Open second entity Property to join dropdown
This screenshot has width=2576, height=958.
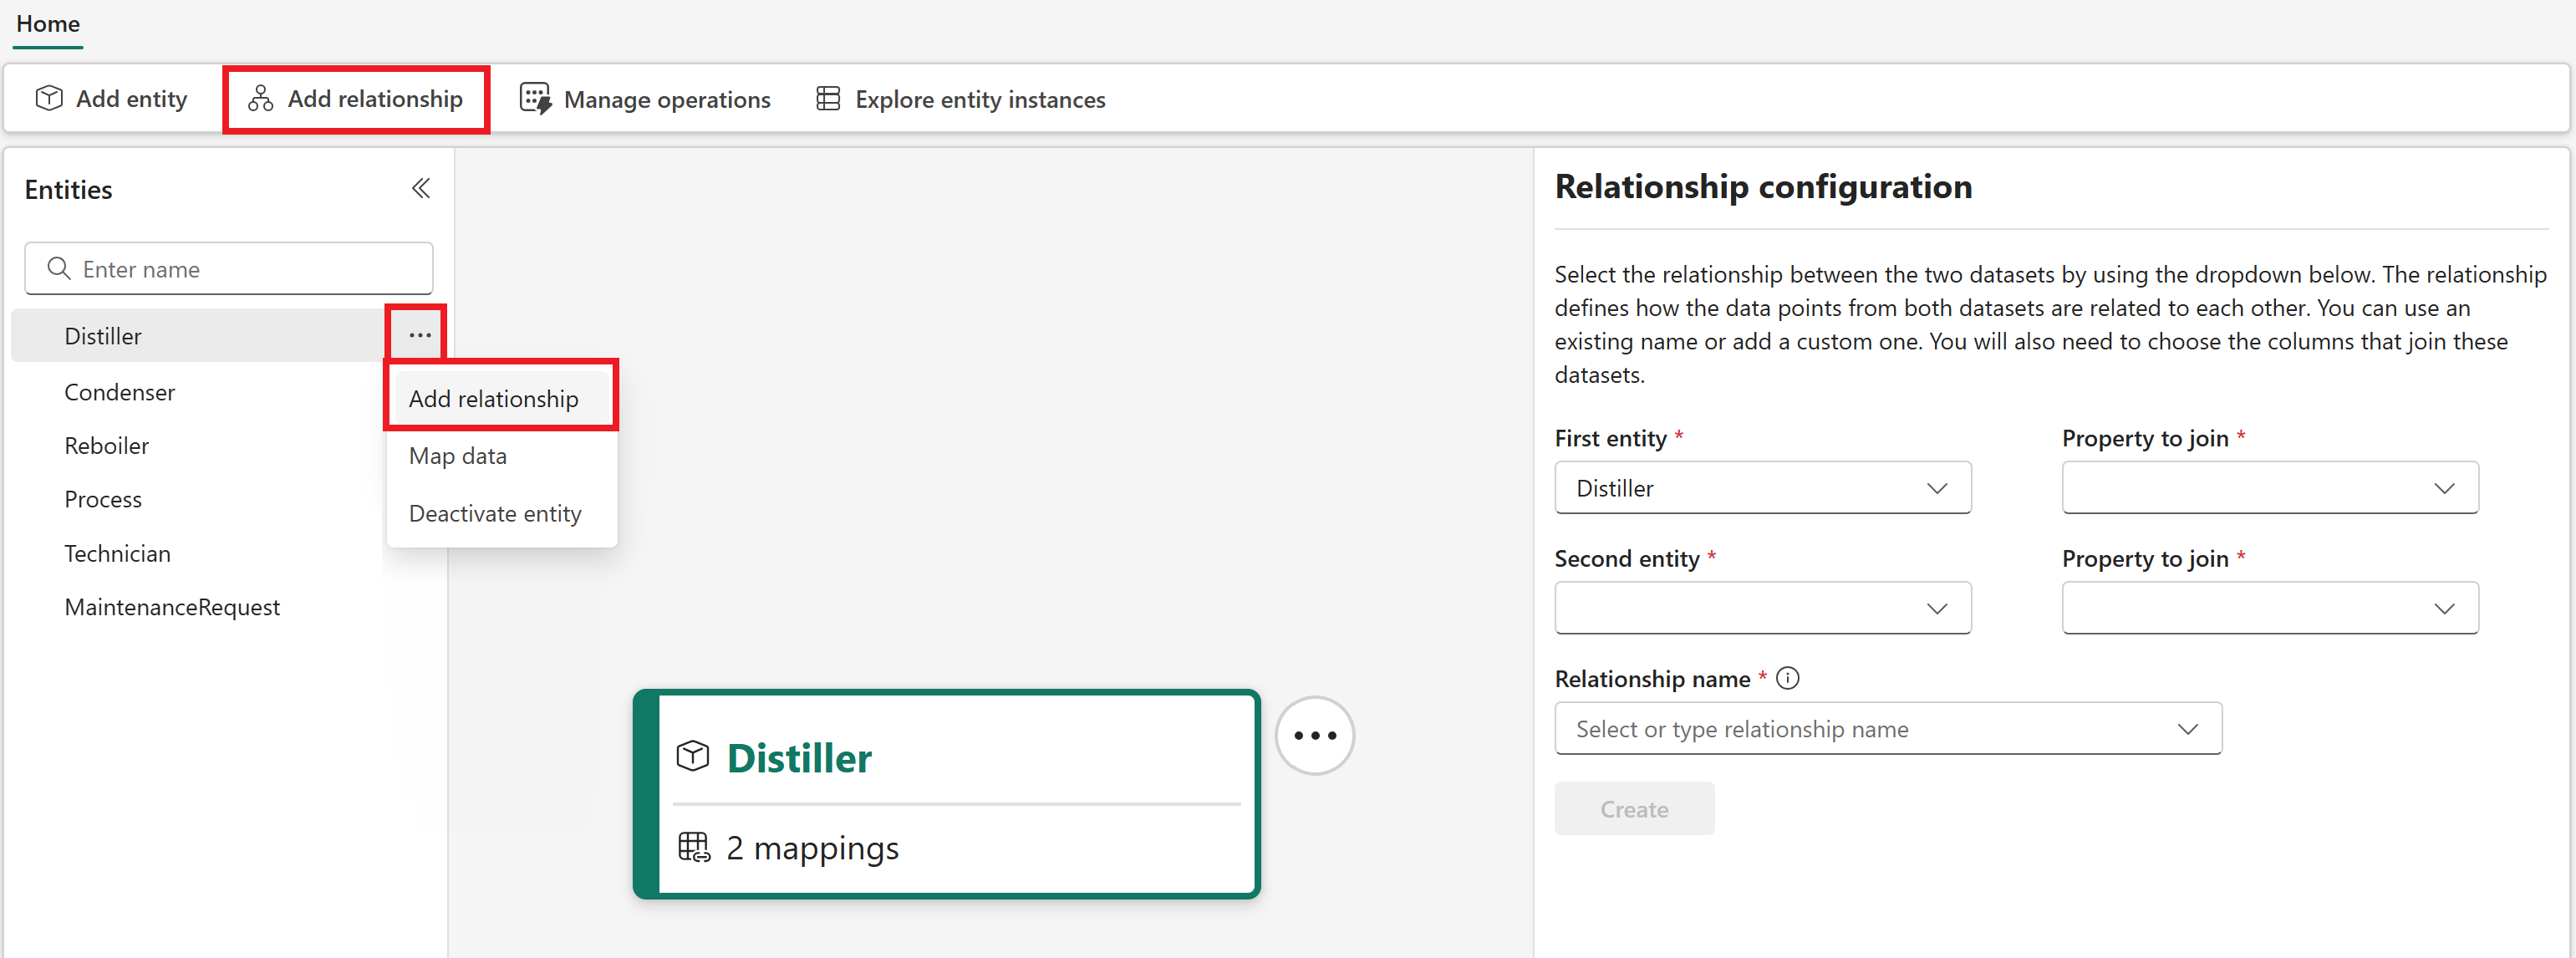(2270, 608)
